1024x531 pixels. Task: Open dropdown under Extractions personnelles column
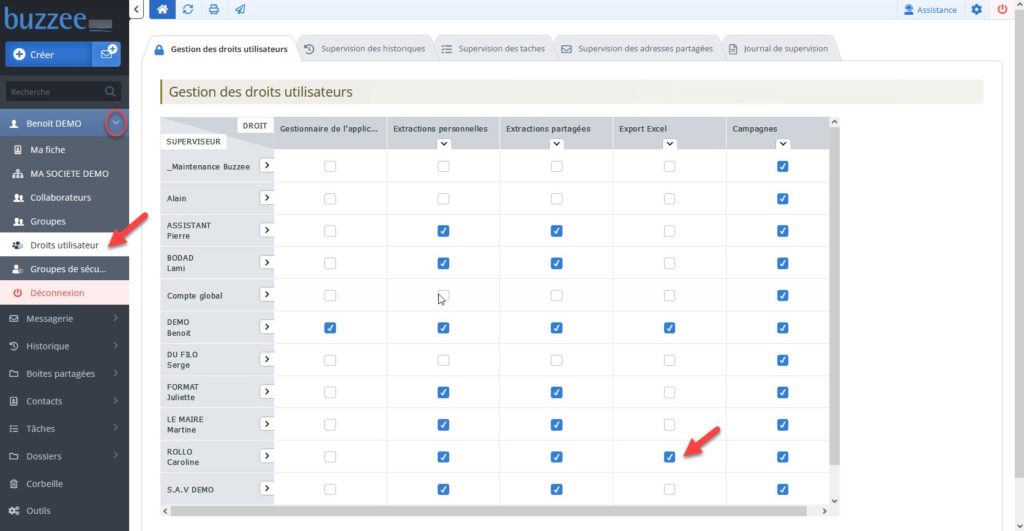point(443,144)
